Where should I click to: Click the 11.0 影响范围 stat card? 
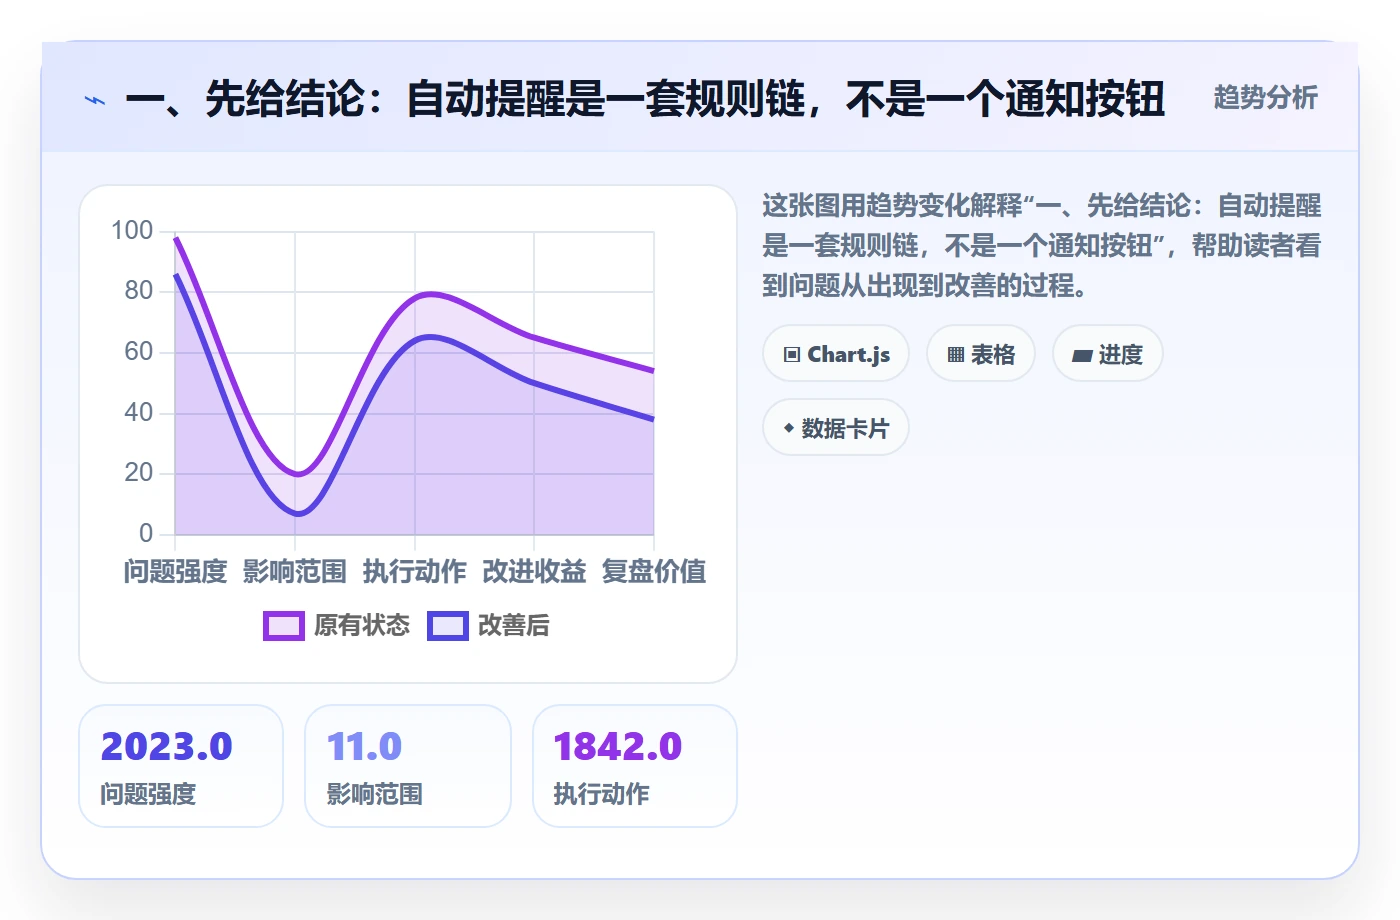point(408,766)
